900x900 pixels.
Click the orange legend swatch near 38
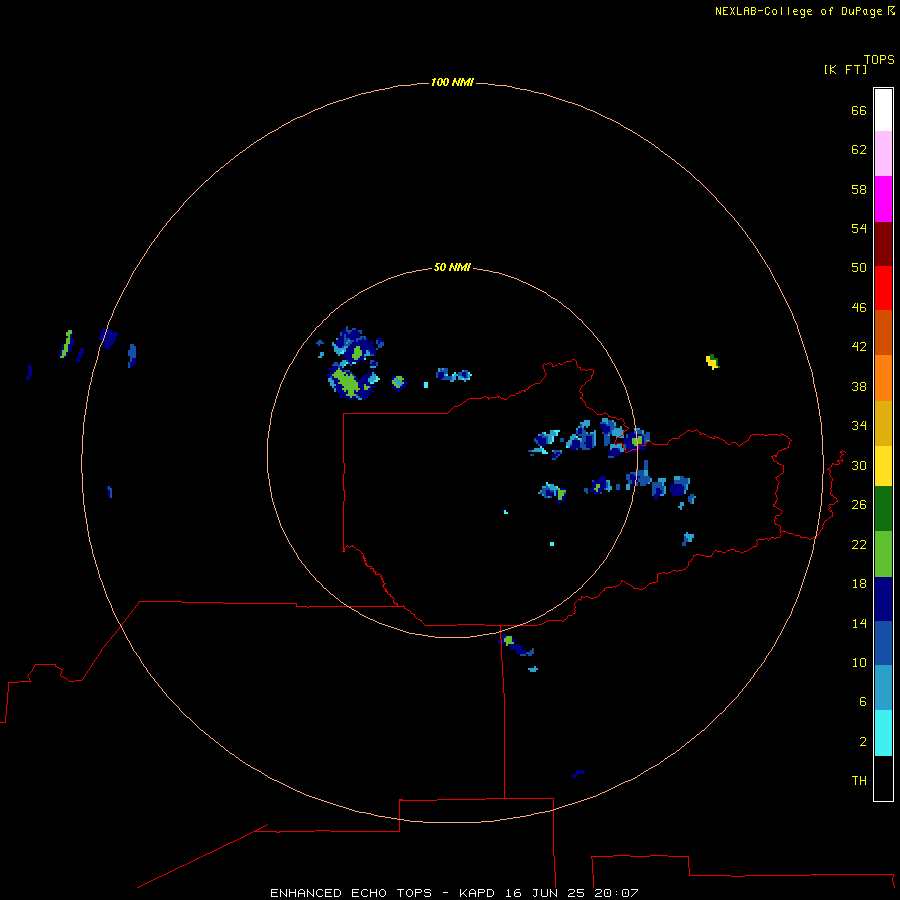[x=883, y=378]
